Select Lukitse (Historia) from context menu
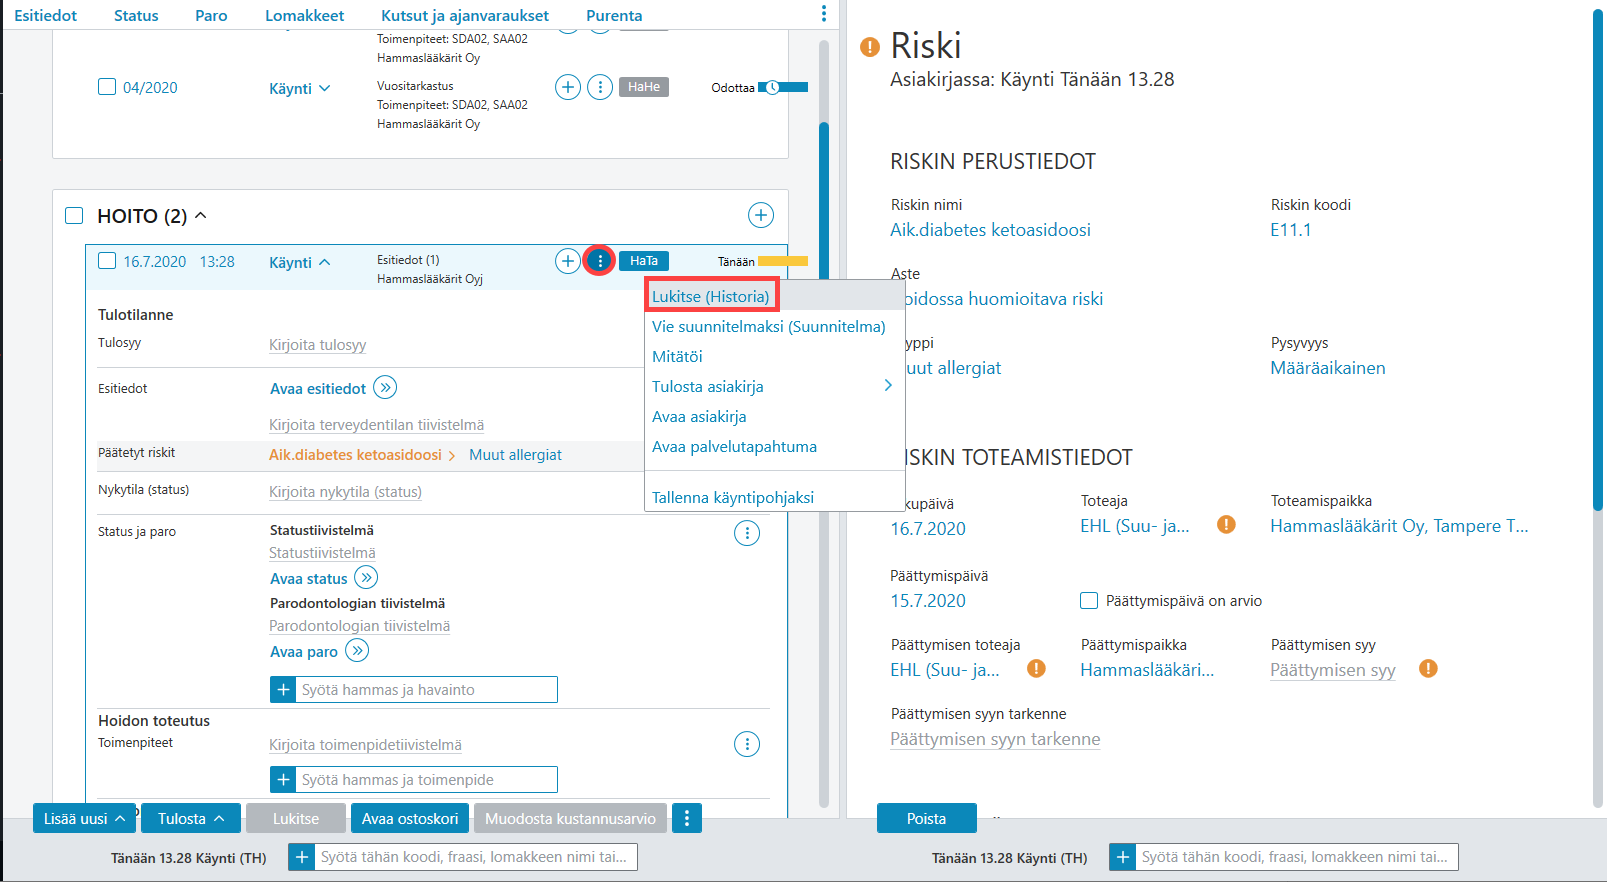1607x882 pixels. (711, 296)
